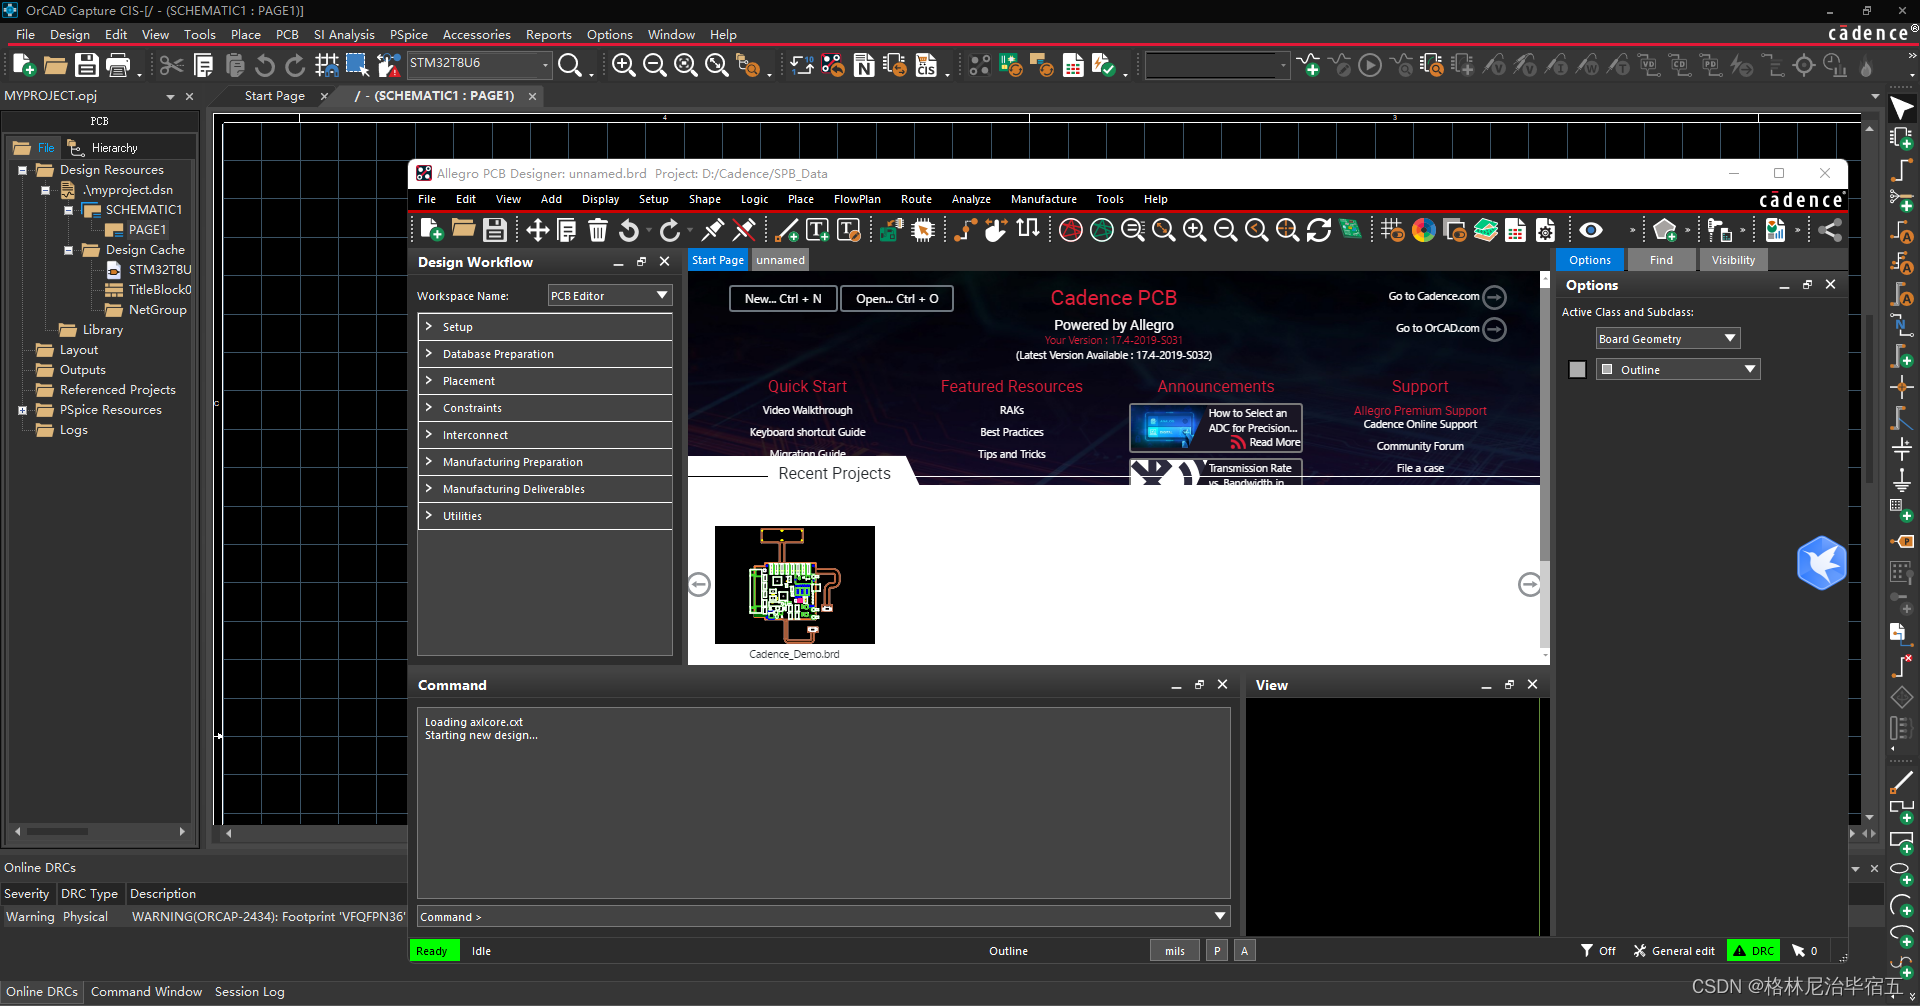This screenshot has height=1006, width=1920.
Task: Click the Save icon in Allegro toolbar
Action: (494, 230)
